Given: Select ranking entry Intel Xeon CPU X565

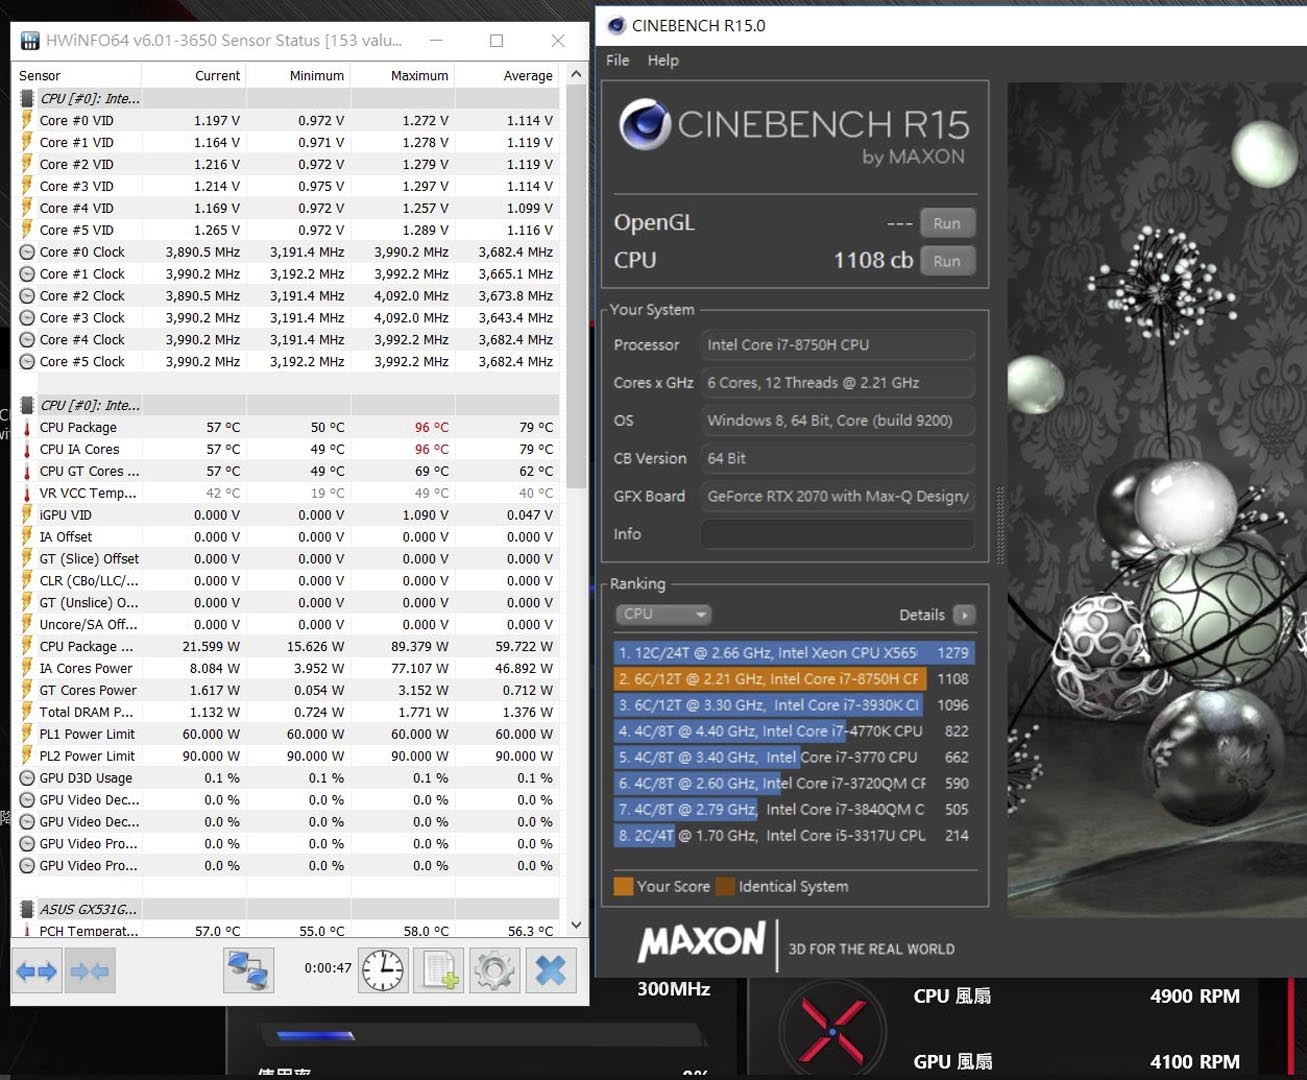Looking at the screenshot, I should pos(794,653).
